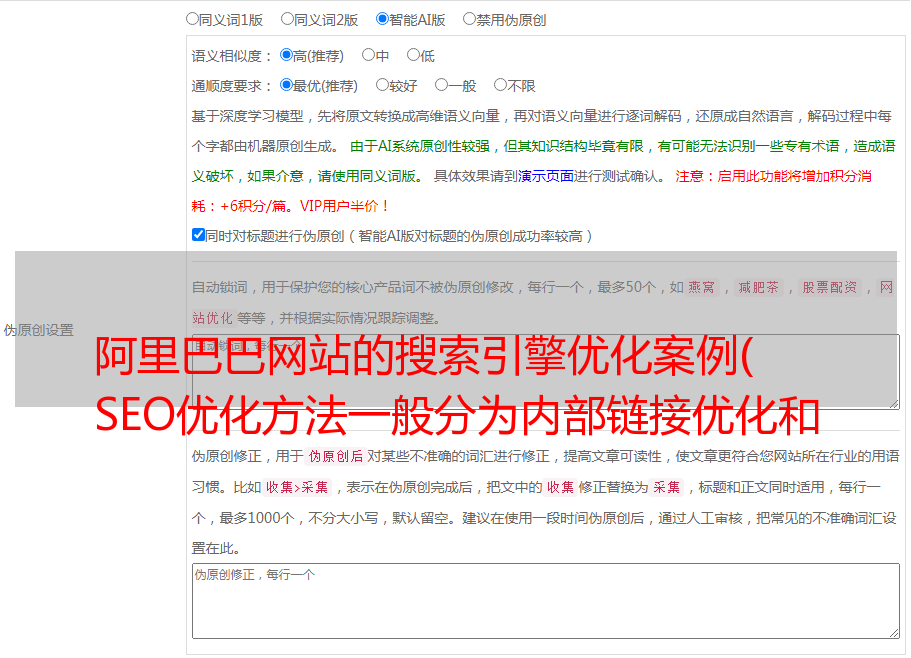Image resolution: width=911 pixels, height=658 pixels.
Task: Set 语义相似度 to 高(推荐)
Action: coord(286,55)
